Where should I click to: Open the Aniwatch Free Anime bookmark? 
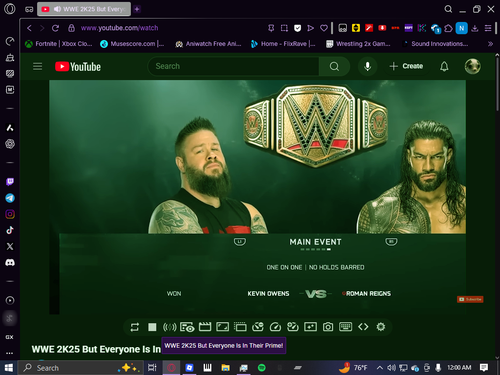point(208,44)
